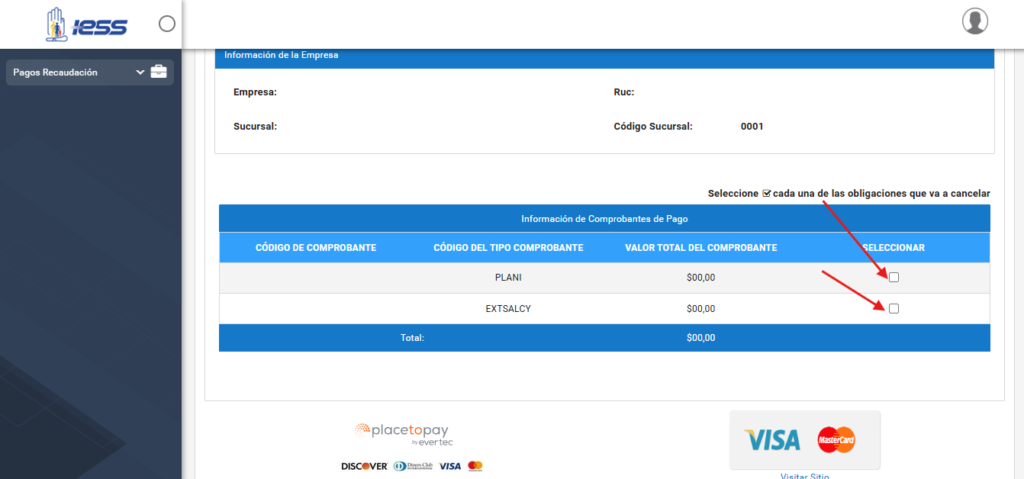Click the PlacetoPay by Evertec logo
Viewport: 1024px width, 479px height.
coord(402,433)
